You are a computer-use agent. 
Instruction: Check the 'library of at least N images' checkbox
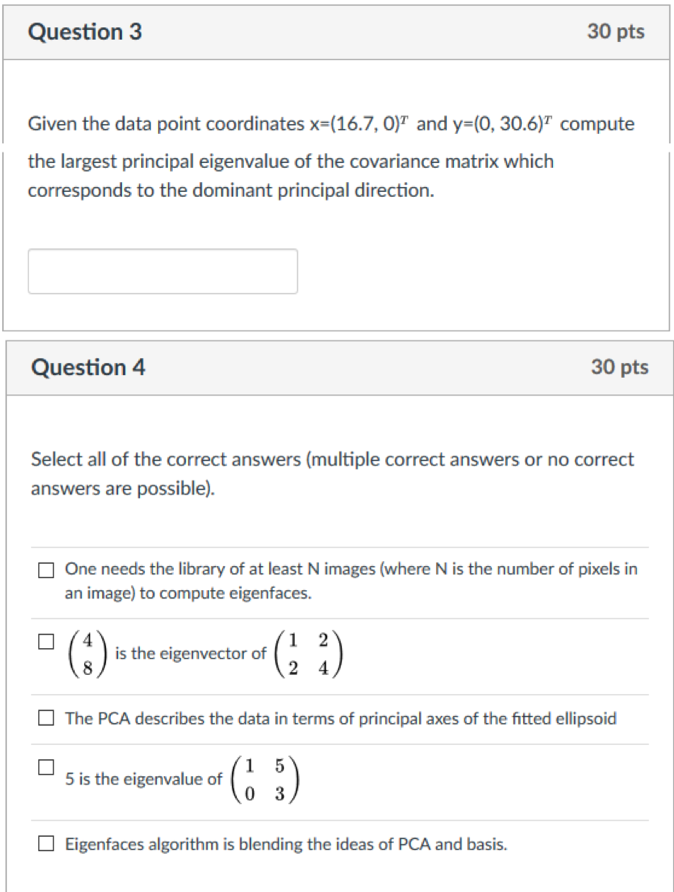pyautogui.click(x=46, y=570)
